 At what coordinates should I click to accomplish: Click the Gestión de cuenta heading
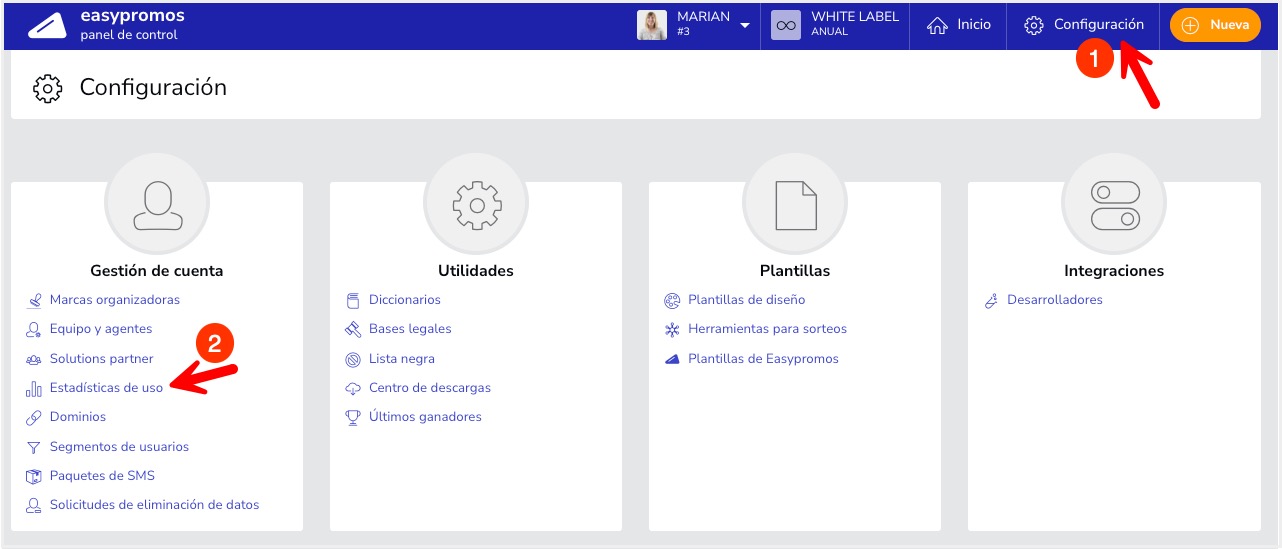(x=157, y=271)
